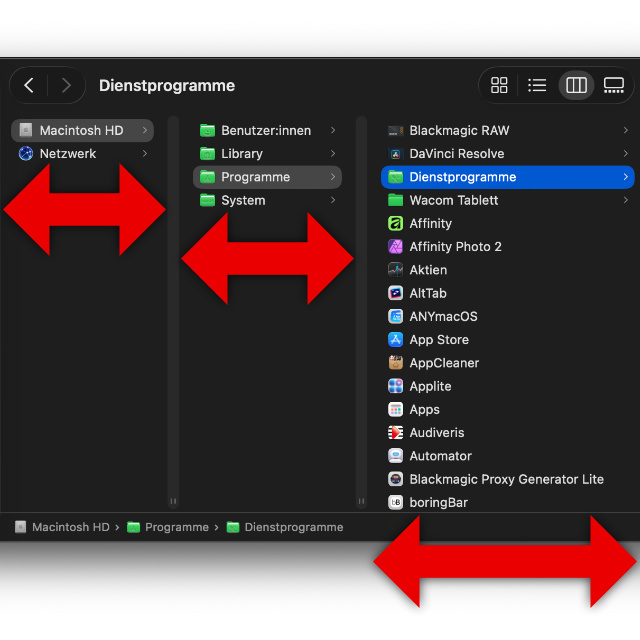Click the App Store icon
Screen dimensions: 640x640
396,340
